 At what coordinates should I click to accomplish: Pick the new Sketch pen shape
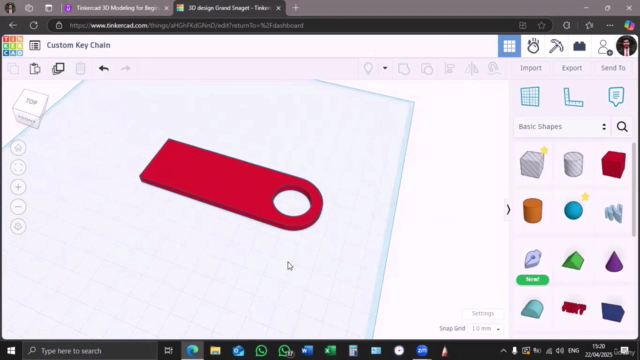(x=533, y=259)
